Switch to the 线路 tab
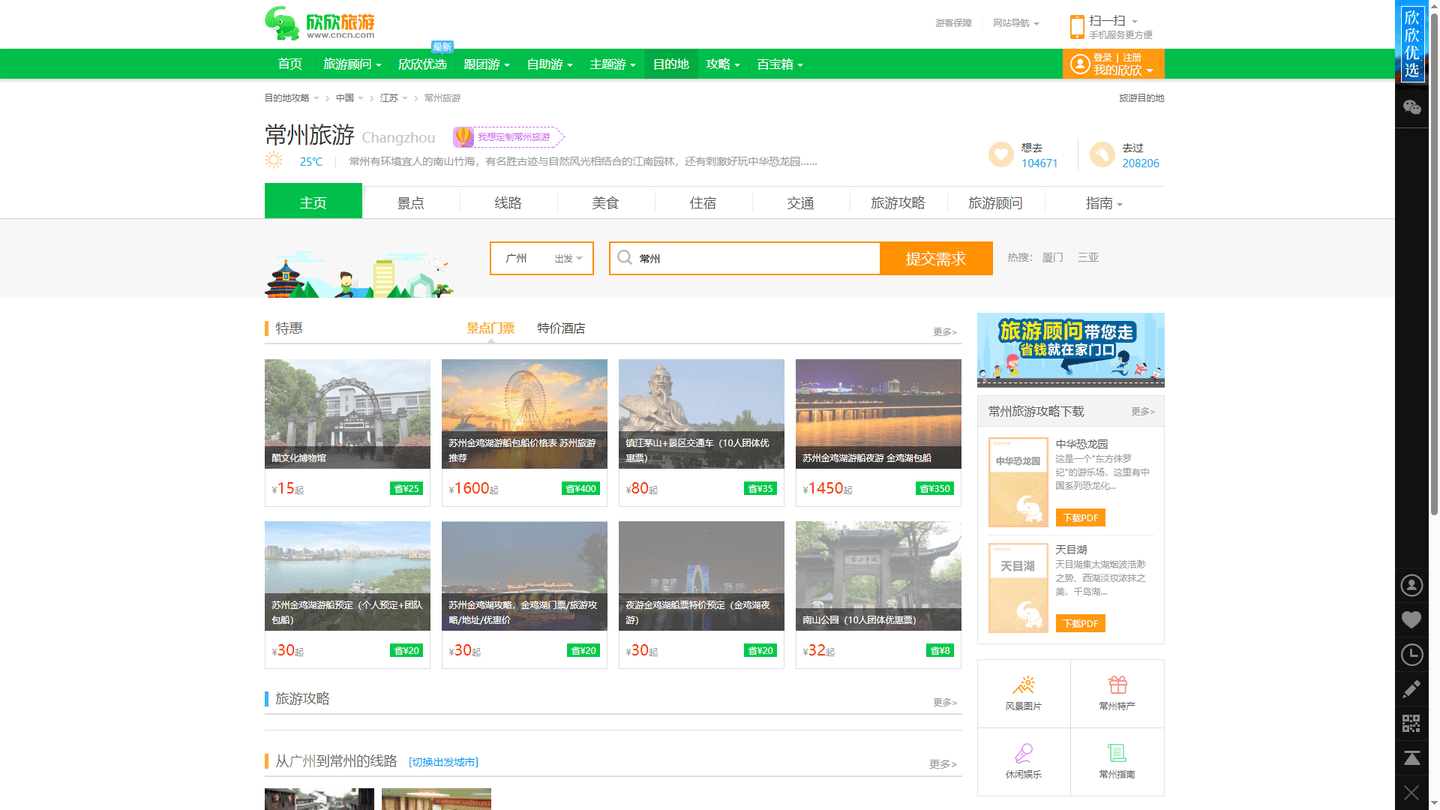Image resolution: width=1440 pixels, height=810 pixels. (508, 203)
